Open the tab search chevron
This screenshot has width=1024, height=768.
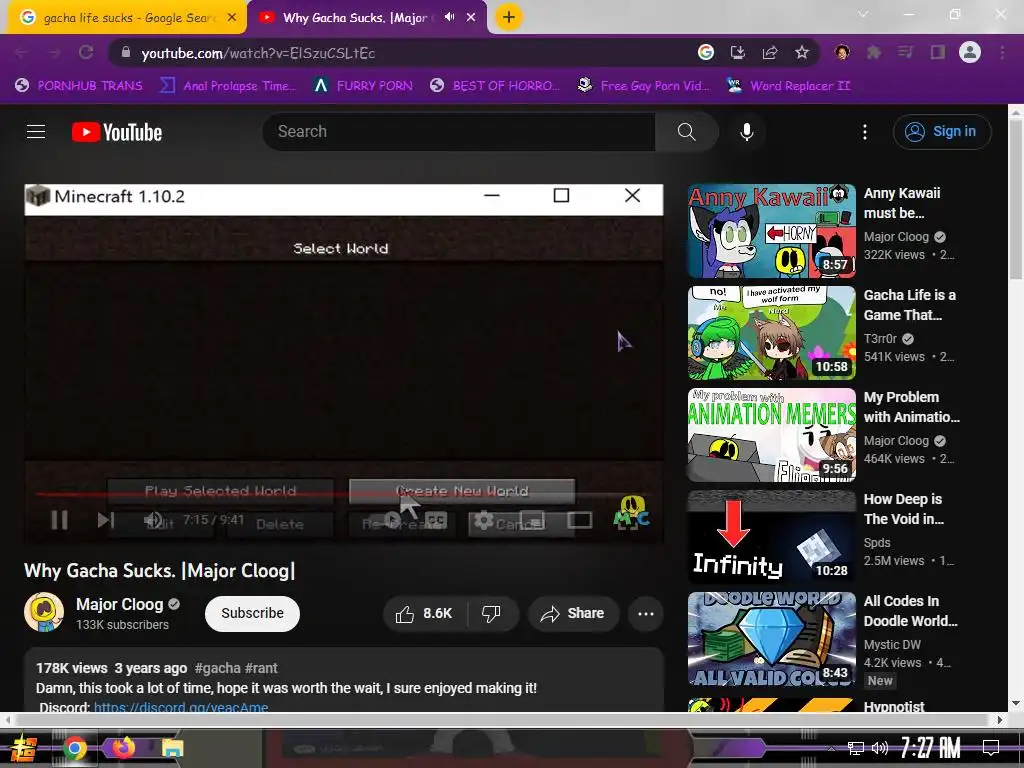click(863, 14)
